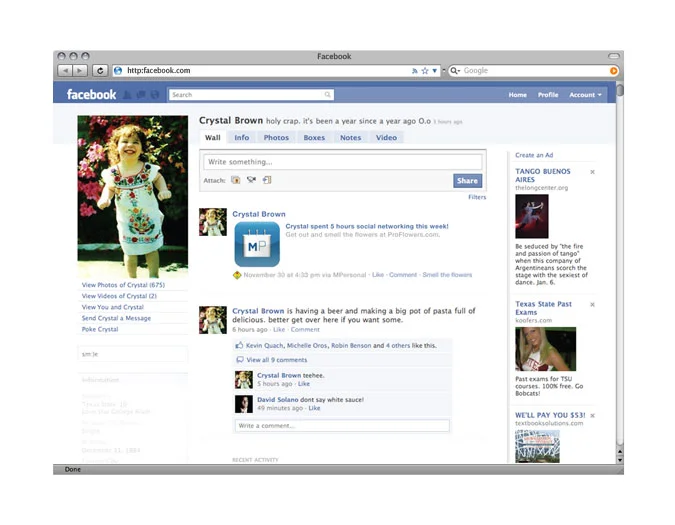Switch to the Notes tab
This screenshot has height=525, width=675.
click(x=350, y=138)
